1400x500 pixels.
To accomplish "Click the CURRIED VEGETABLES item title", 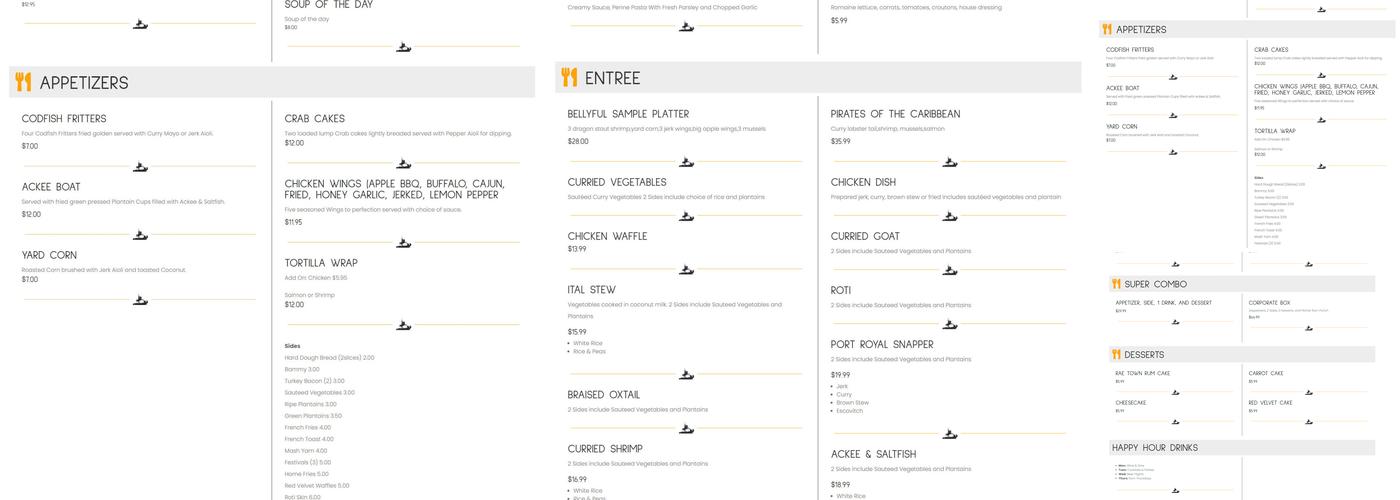I will 617,182.
